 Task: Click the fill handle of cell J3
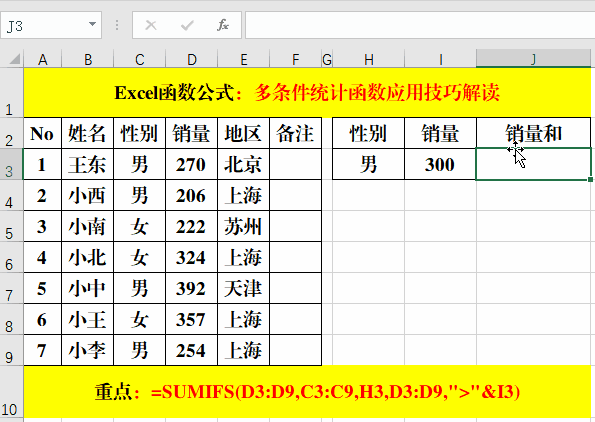tap(590, 180)
